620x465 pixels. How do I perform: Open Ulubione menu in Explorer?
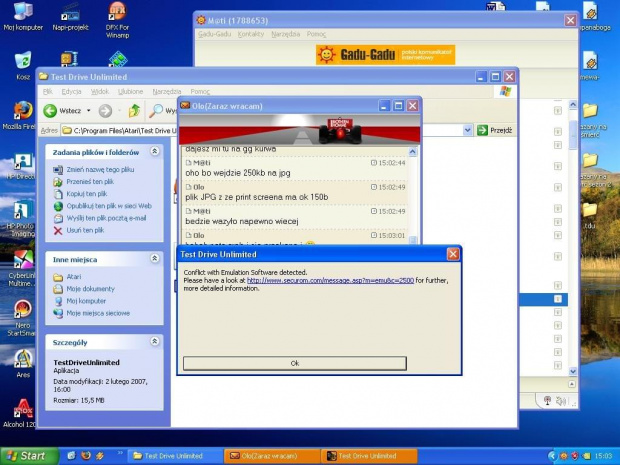(x=130, y=91)
